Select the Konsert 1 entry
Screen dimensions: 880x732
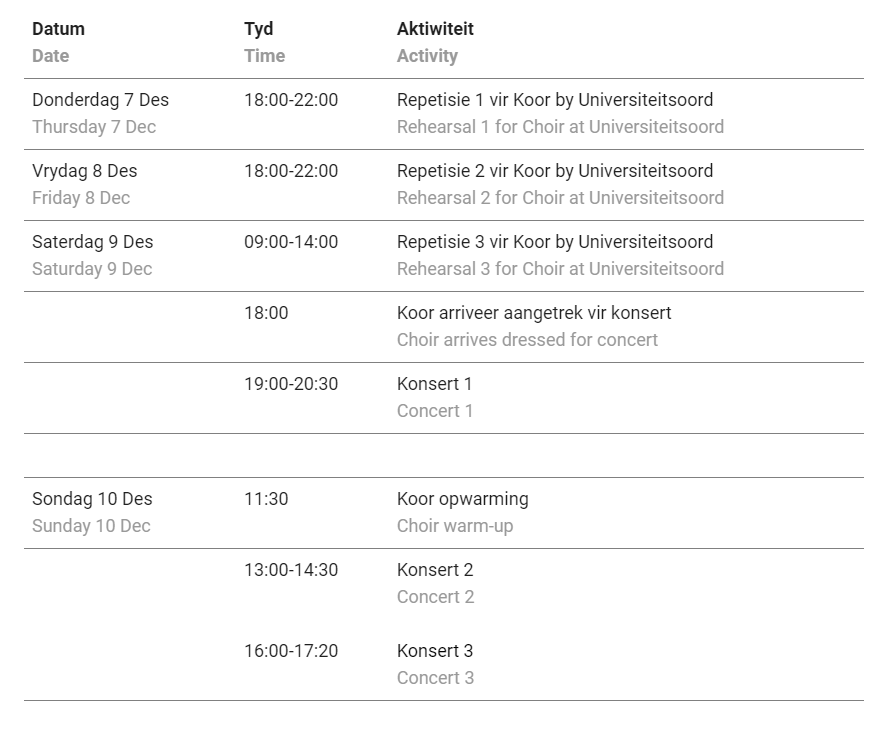pos(434,384)
